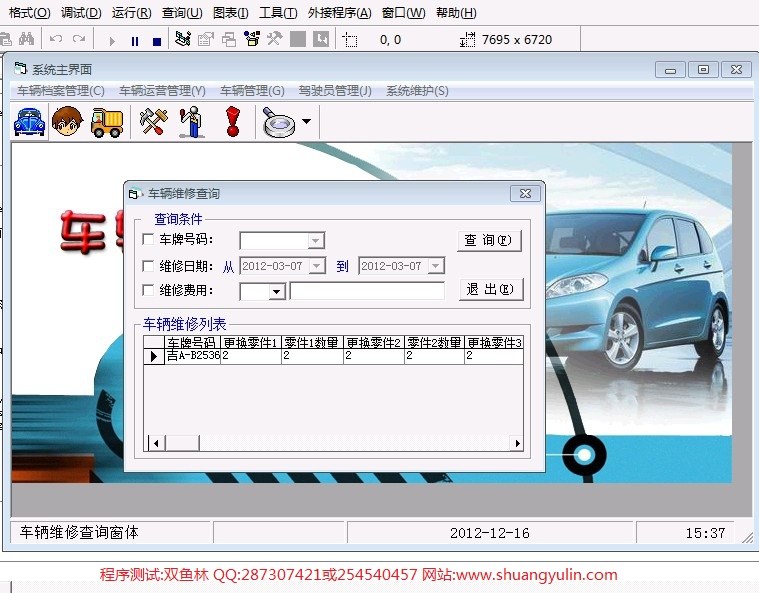Enable the 维修日期 condition checkbox
This screenshot has width=759, height=593.
(x=148, y=266)
